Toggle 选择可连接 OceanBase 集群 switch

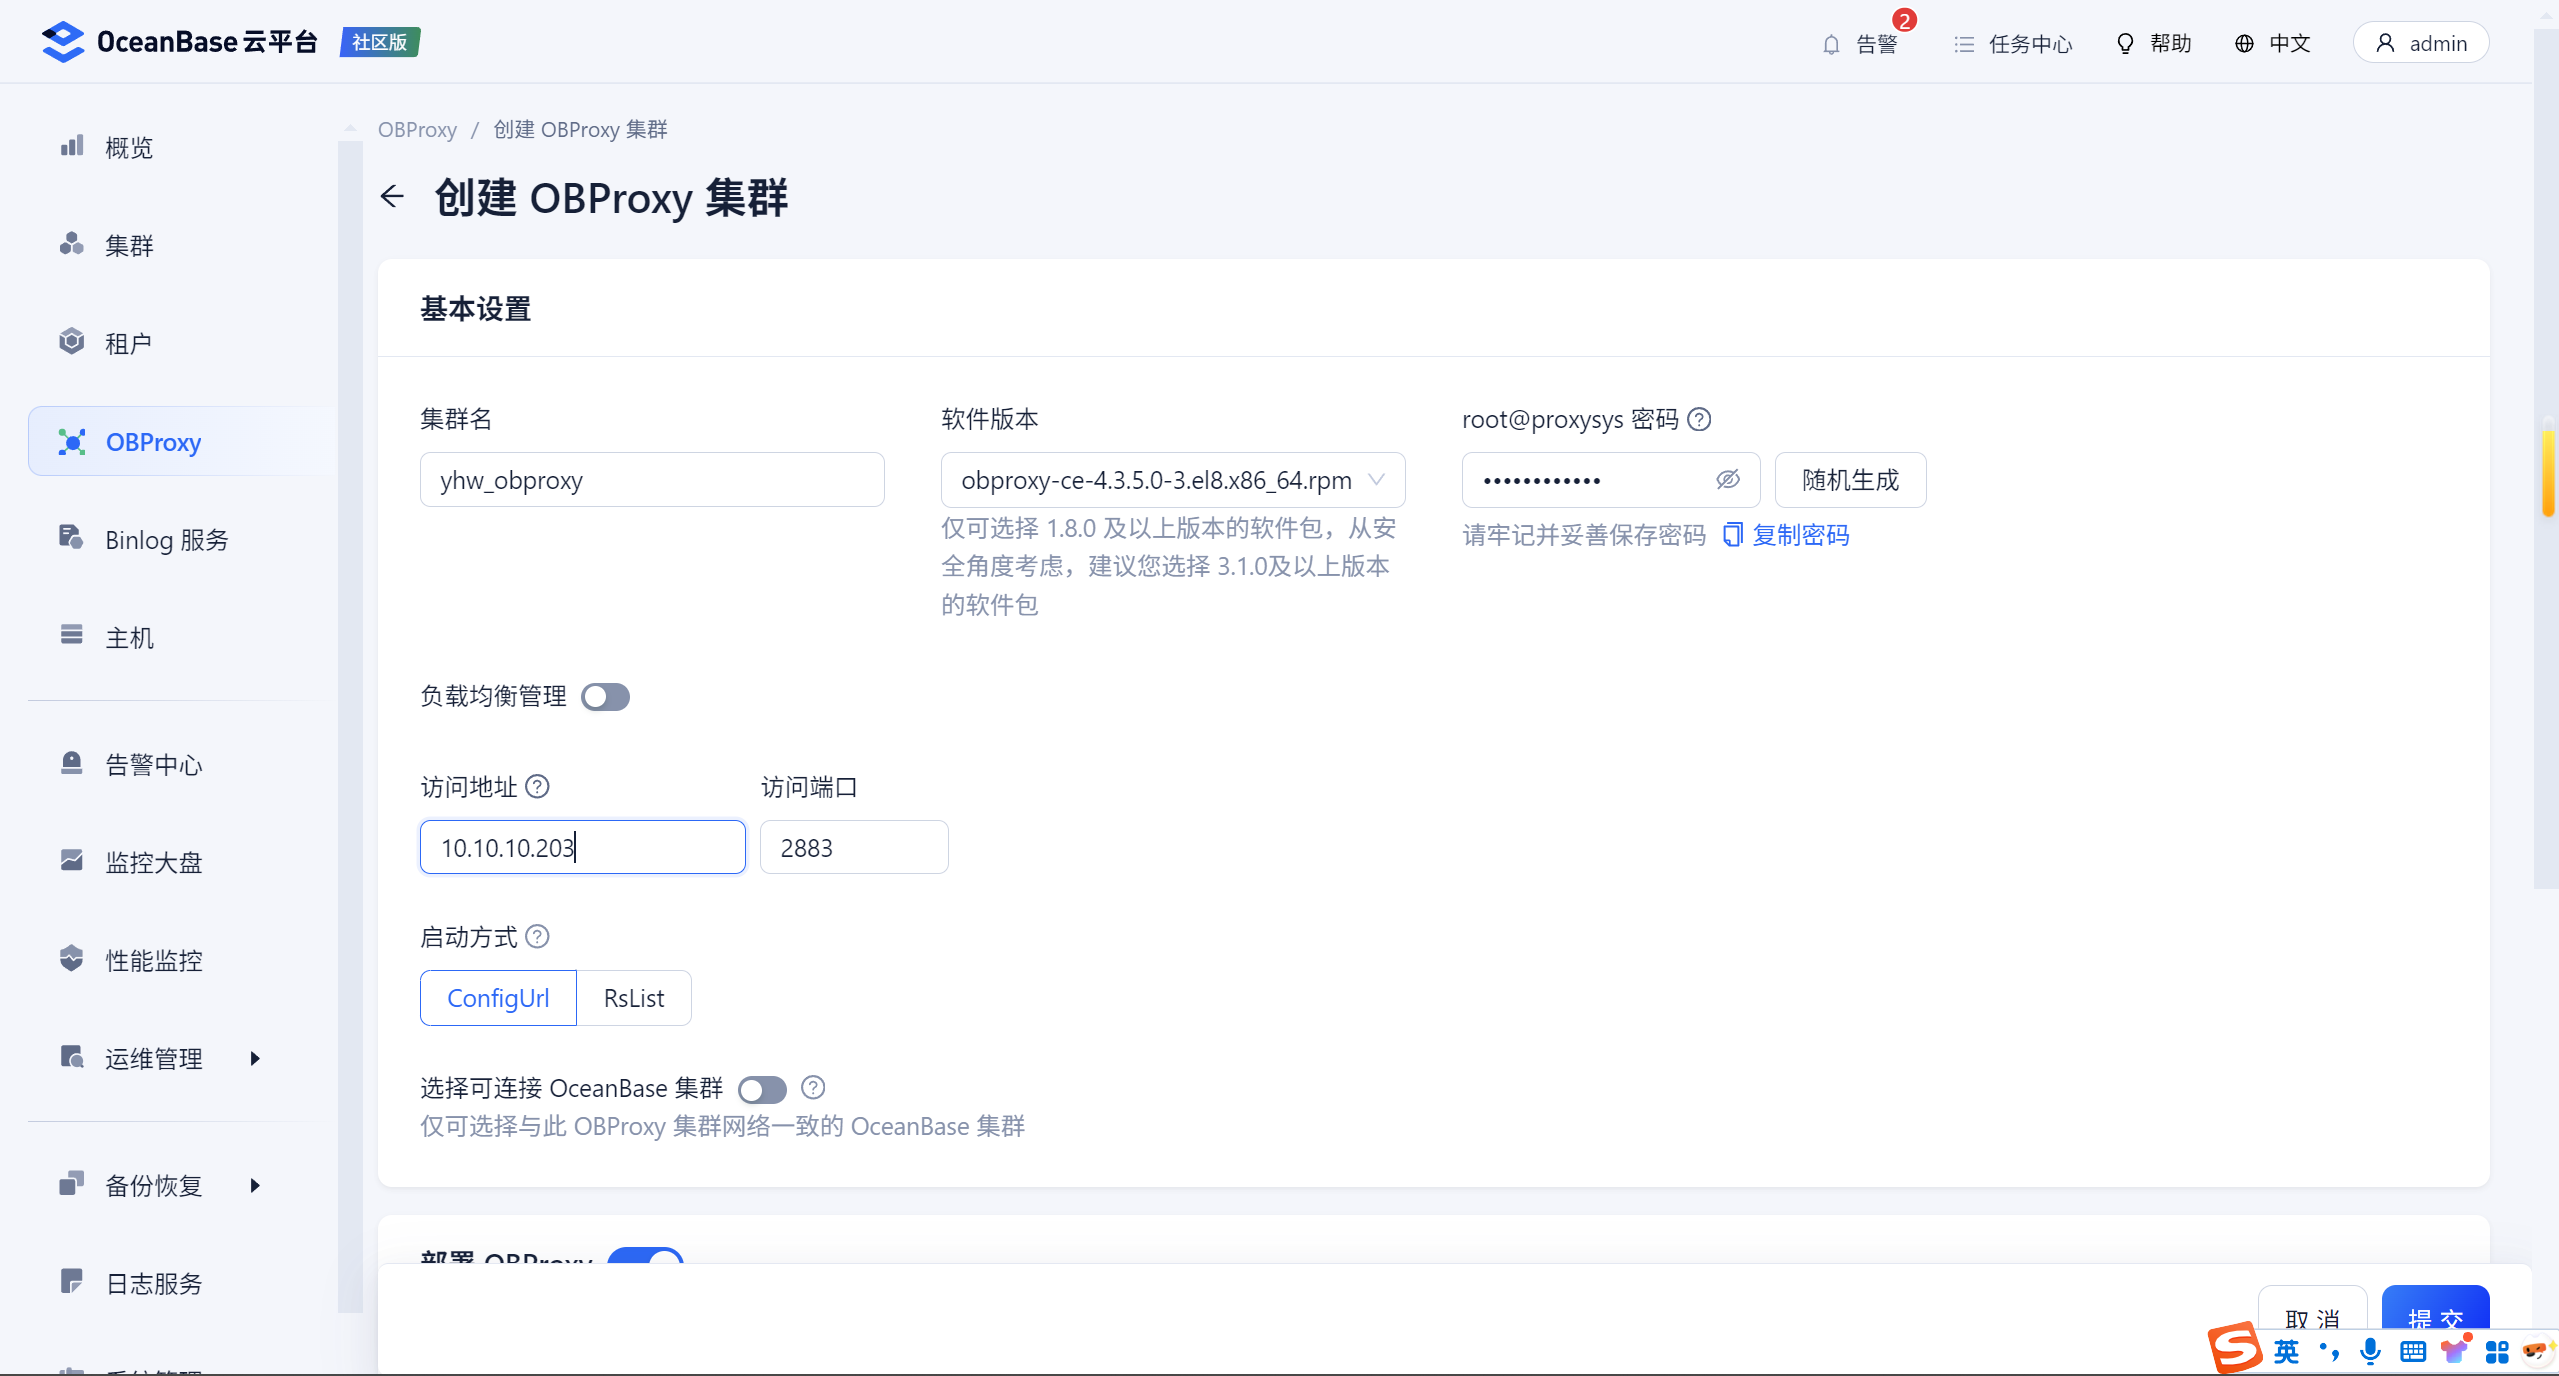pyautogui.click(x=762, y=1089)
